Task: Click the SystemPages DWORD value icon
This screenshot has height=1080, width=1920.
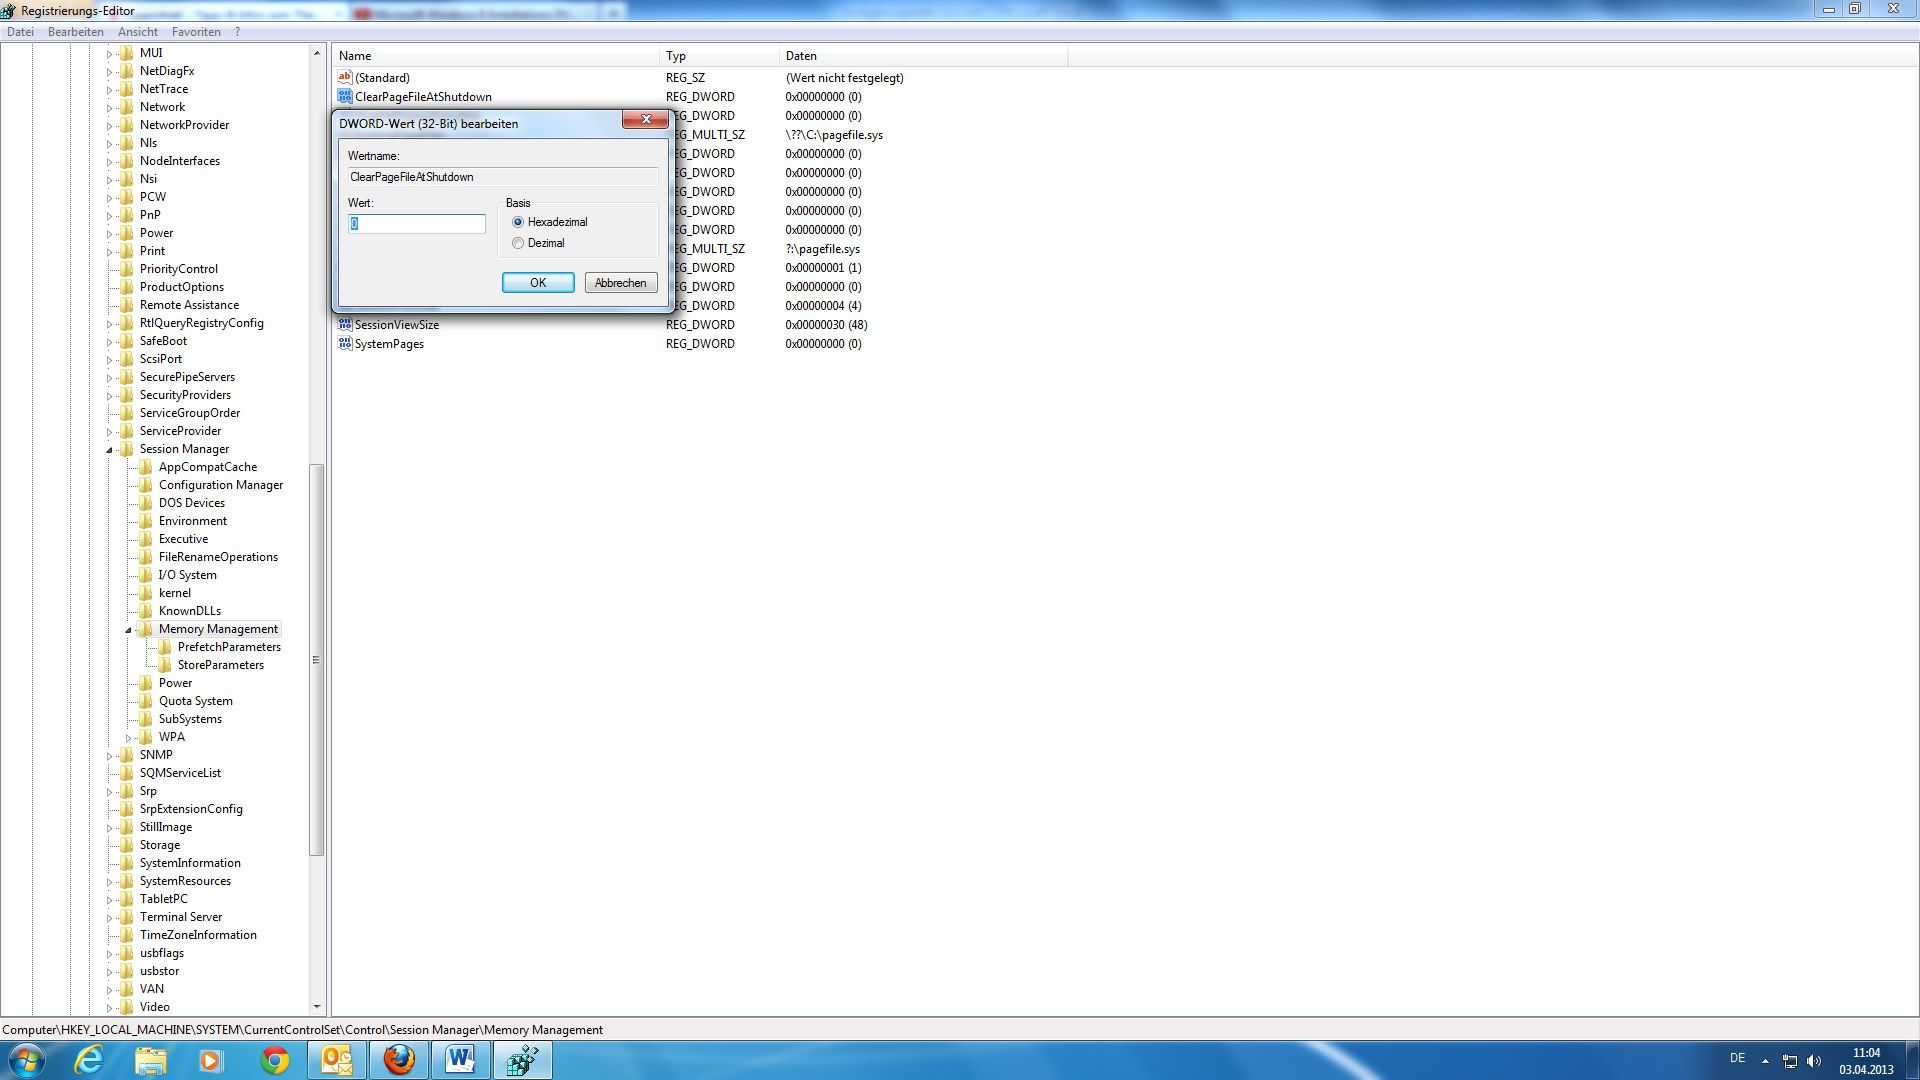Action: (x=345, y=344)
